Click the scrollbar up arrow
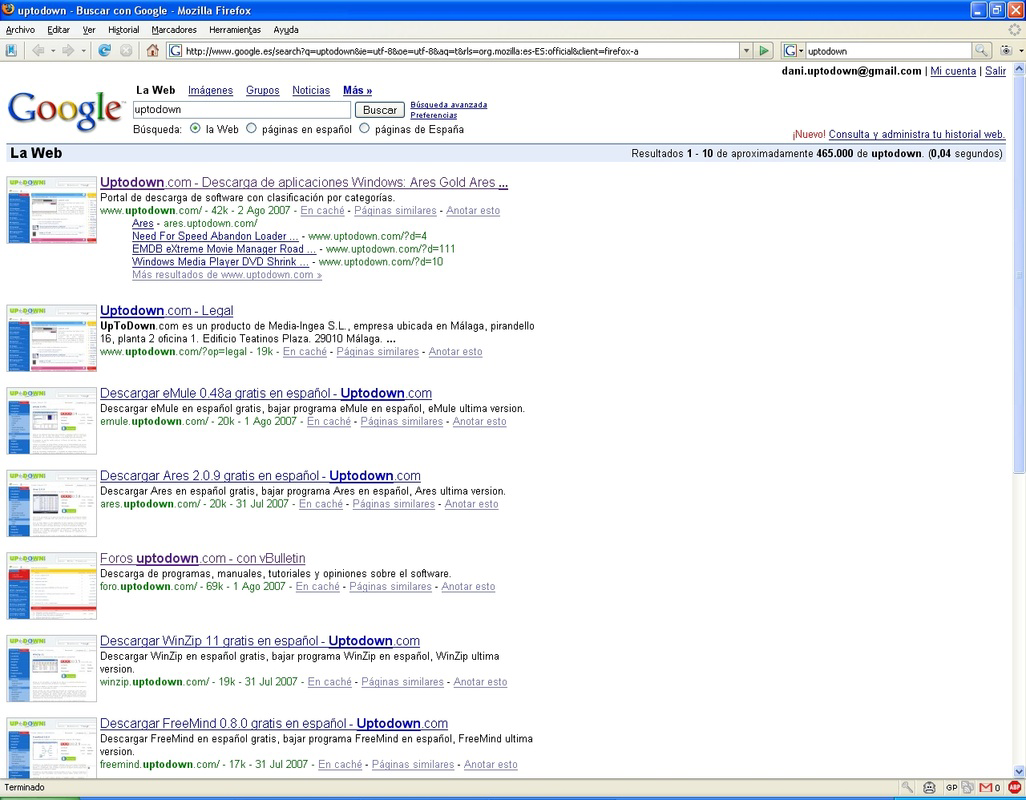Screen dimensions: 1026x800 pyautogui.click(x=1019, y=68)
